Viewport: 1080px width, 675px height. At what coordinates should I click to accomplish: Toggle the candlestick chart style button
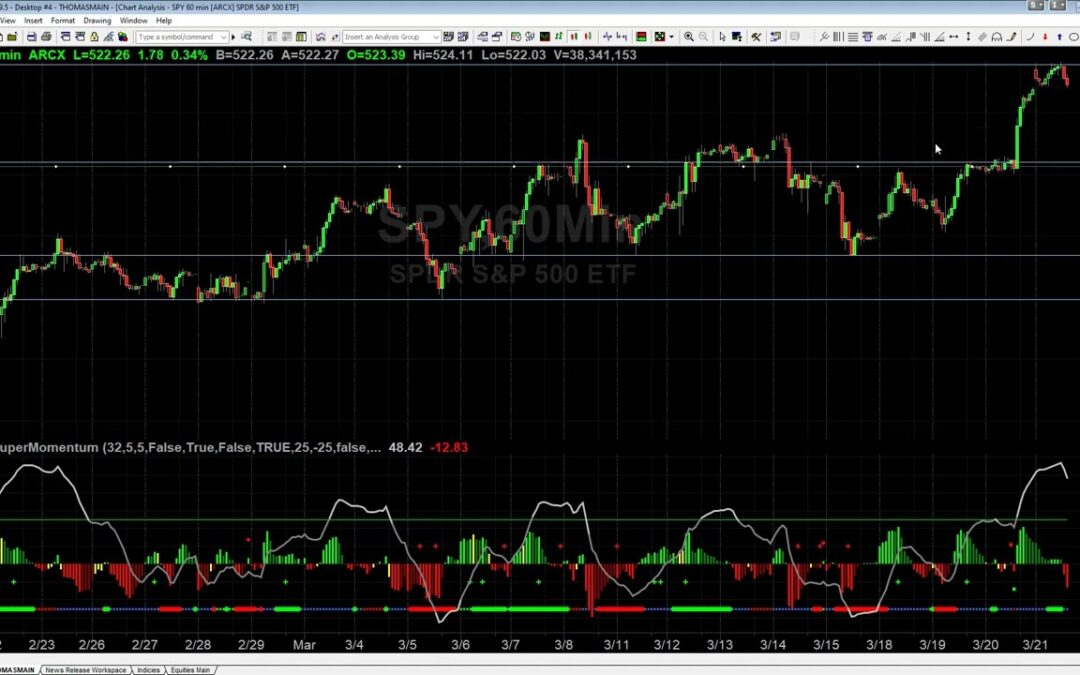click(574, 37)
